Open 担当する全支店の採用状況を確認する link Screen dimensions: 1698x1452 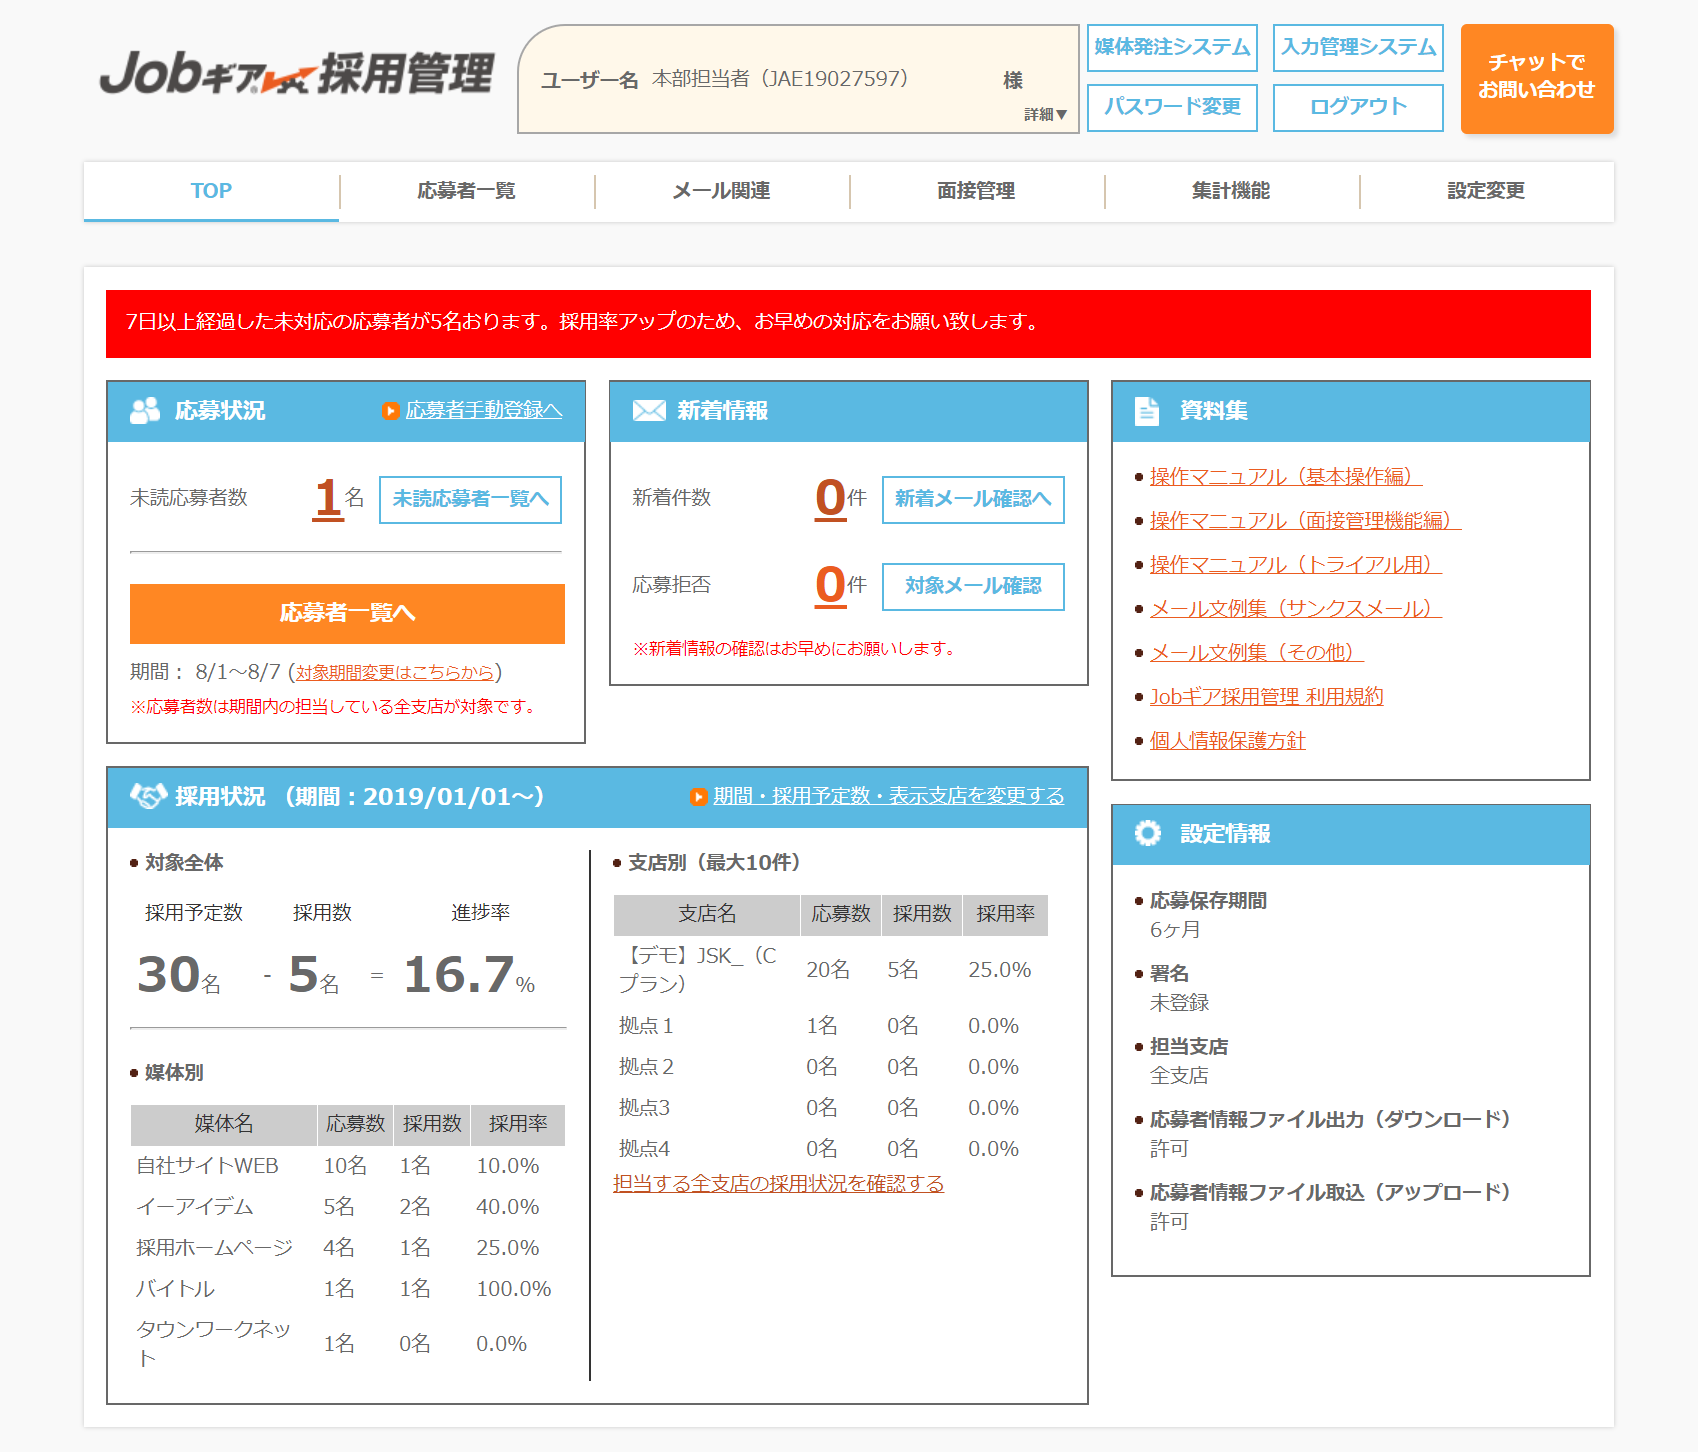[778, 1184]
